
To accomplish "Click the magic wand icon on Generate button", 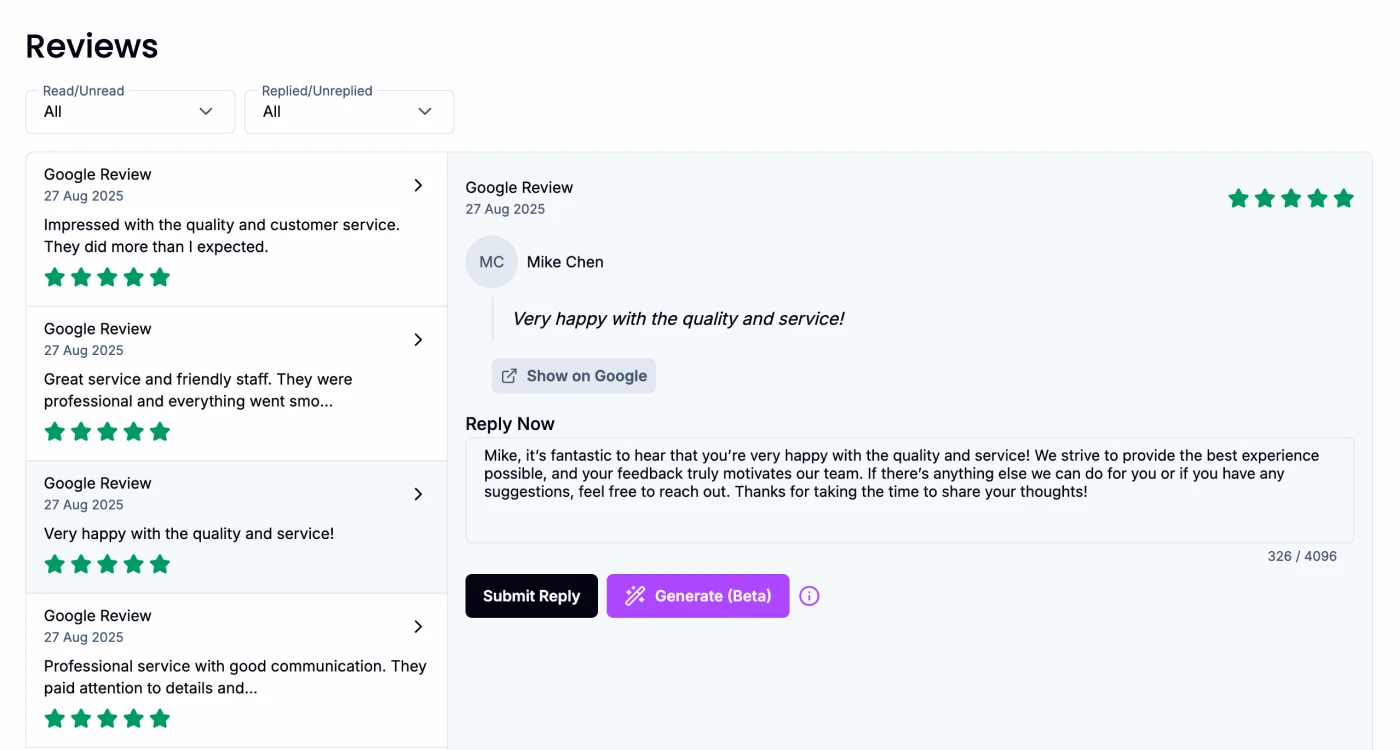I will [635, 596].
